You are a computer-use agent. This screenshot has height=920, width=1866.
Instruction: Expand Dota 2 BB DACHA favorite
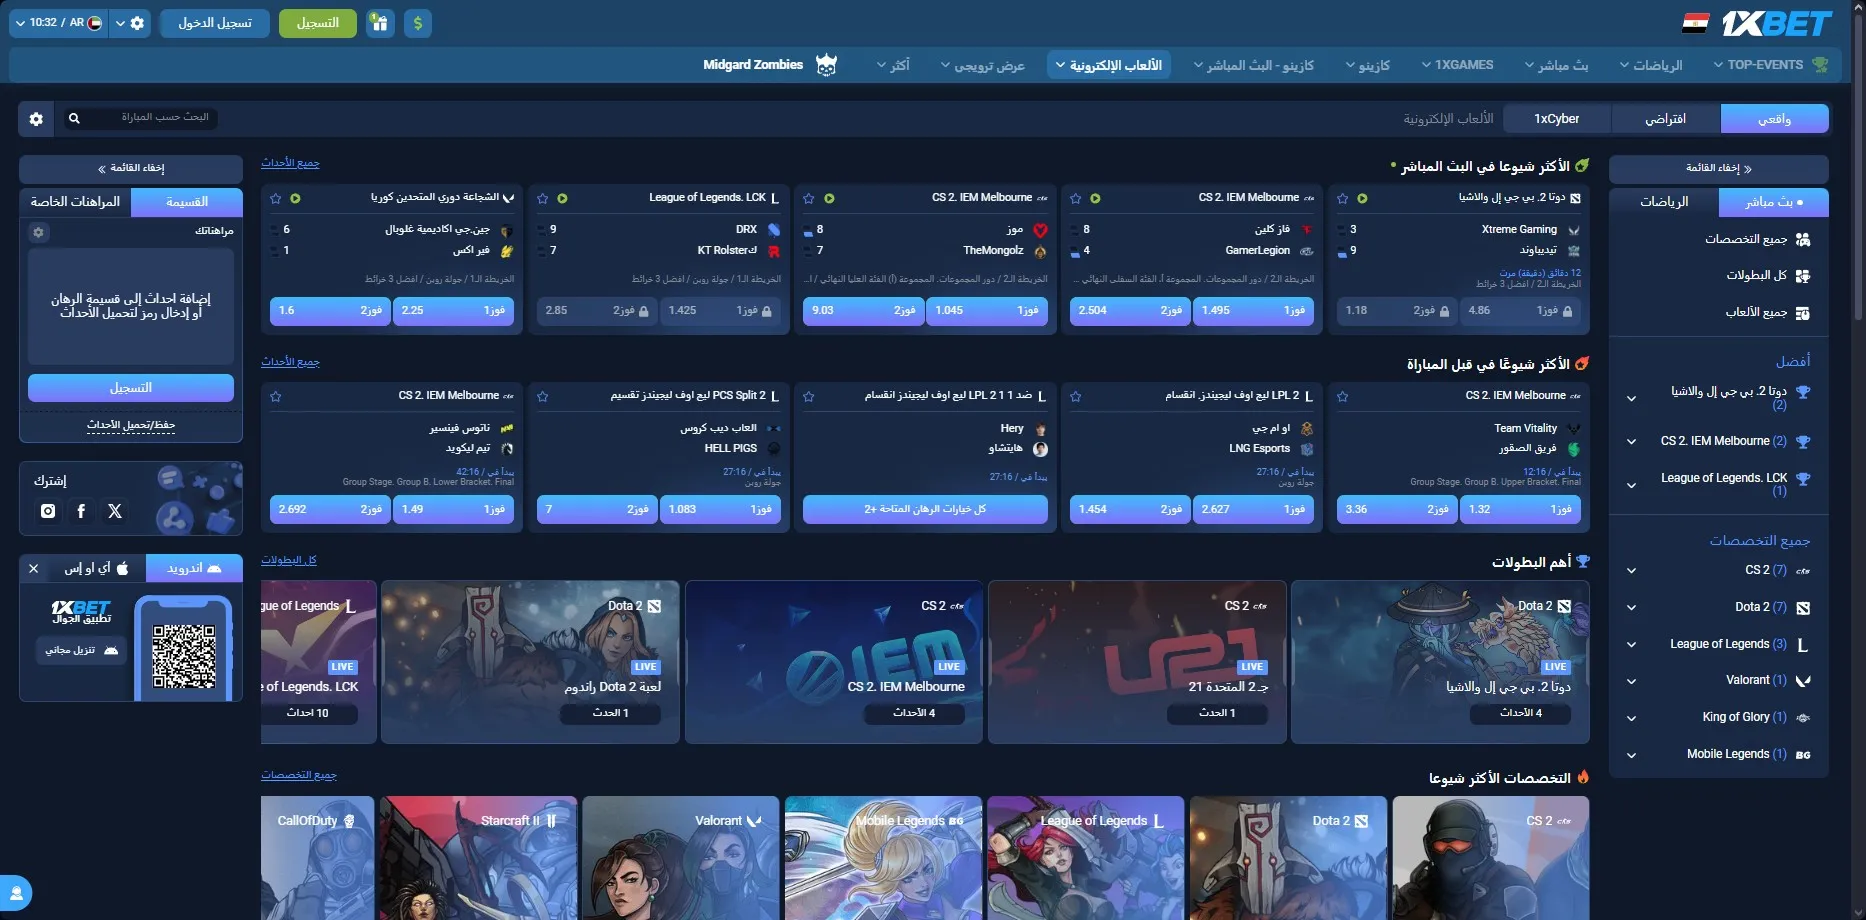click(1631, 398)
